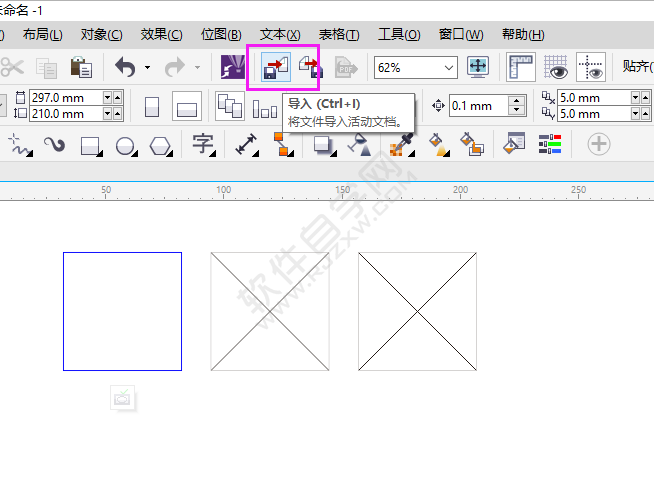The width and height of the screenshot is (654, 482).
Task: Click the current page layout icon
Action: (x=265, y=108)
